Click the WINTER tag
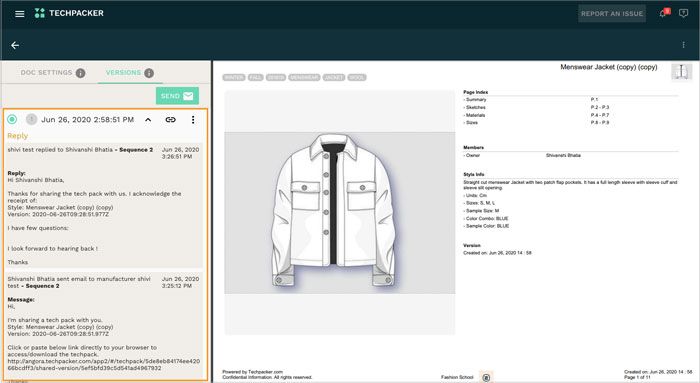The width and height of the screenshot is (700, 383). [x=234, y=77]
